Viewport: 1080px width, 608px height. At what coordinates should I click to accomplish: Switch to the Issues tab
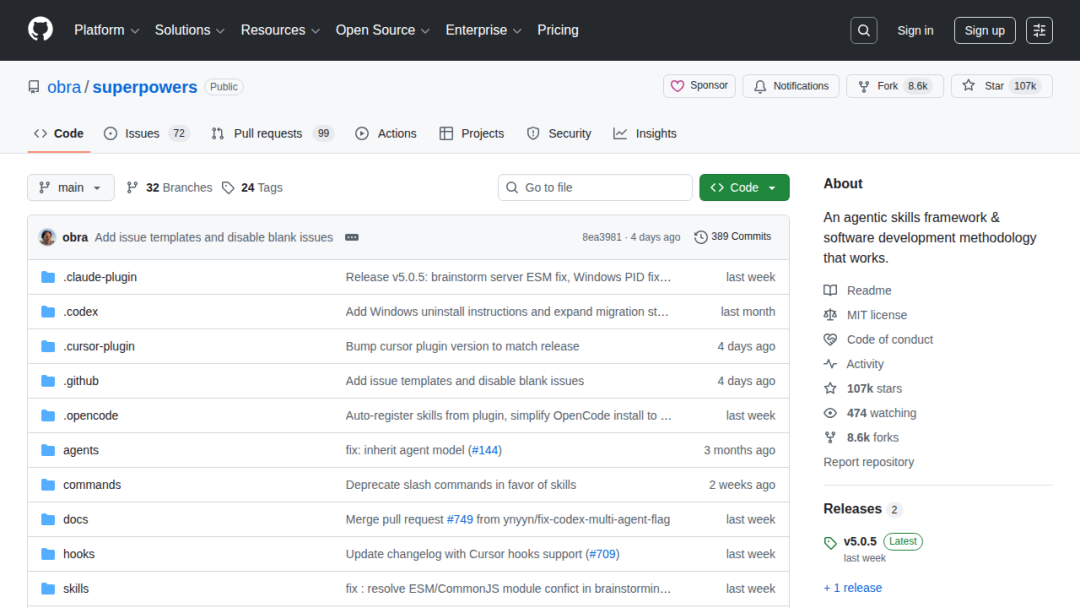[141, 133]
